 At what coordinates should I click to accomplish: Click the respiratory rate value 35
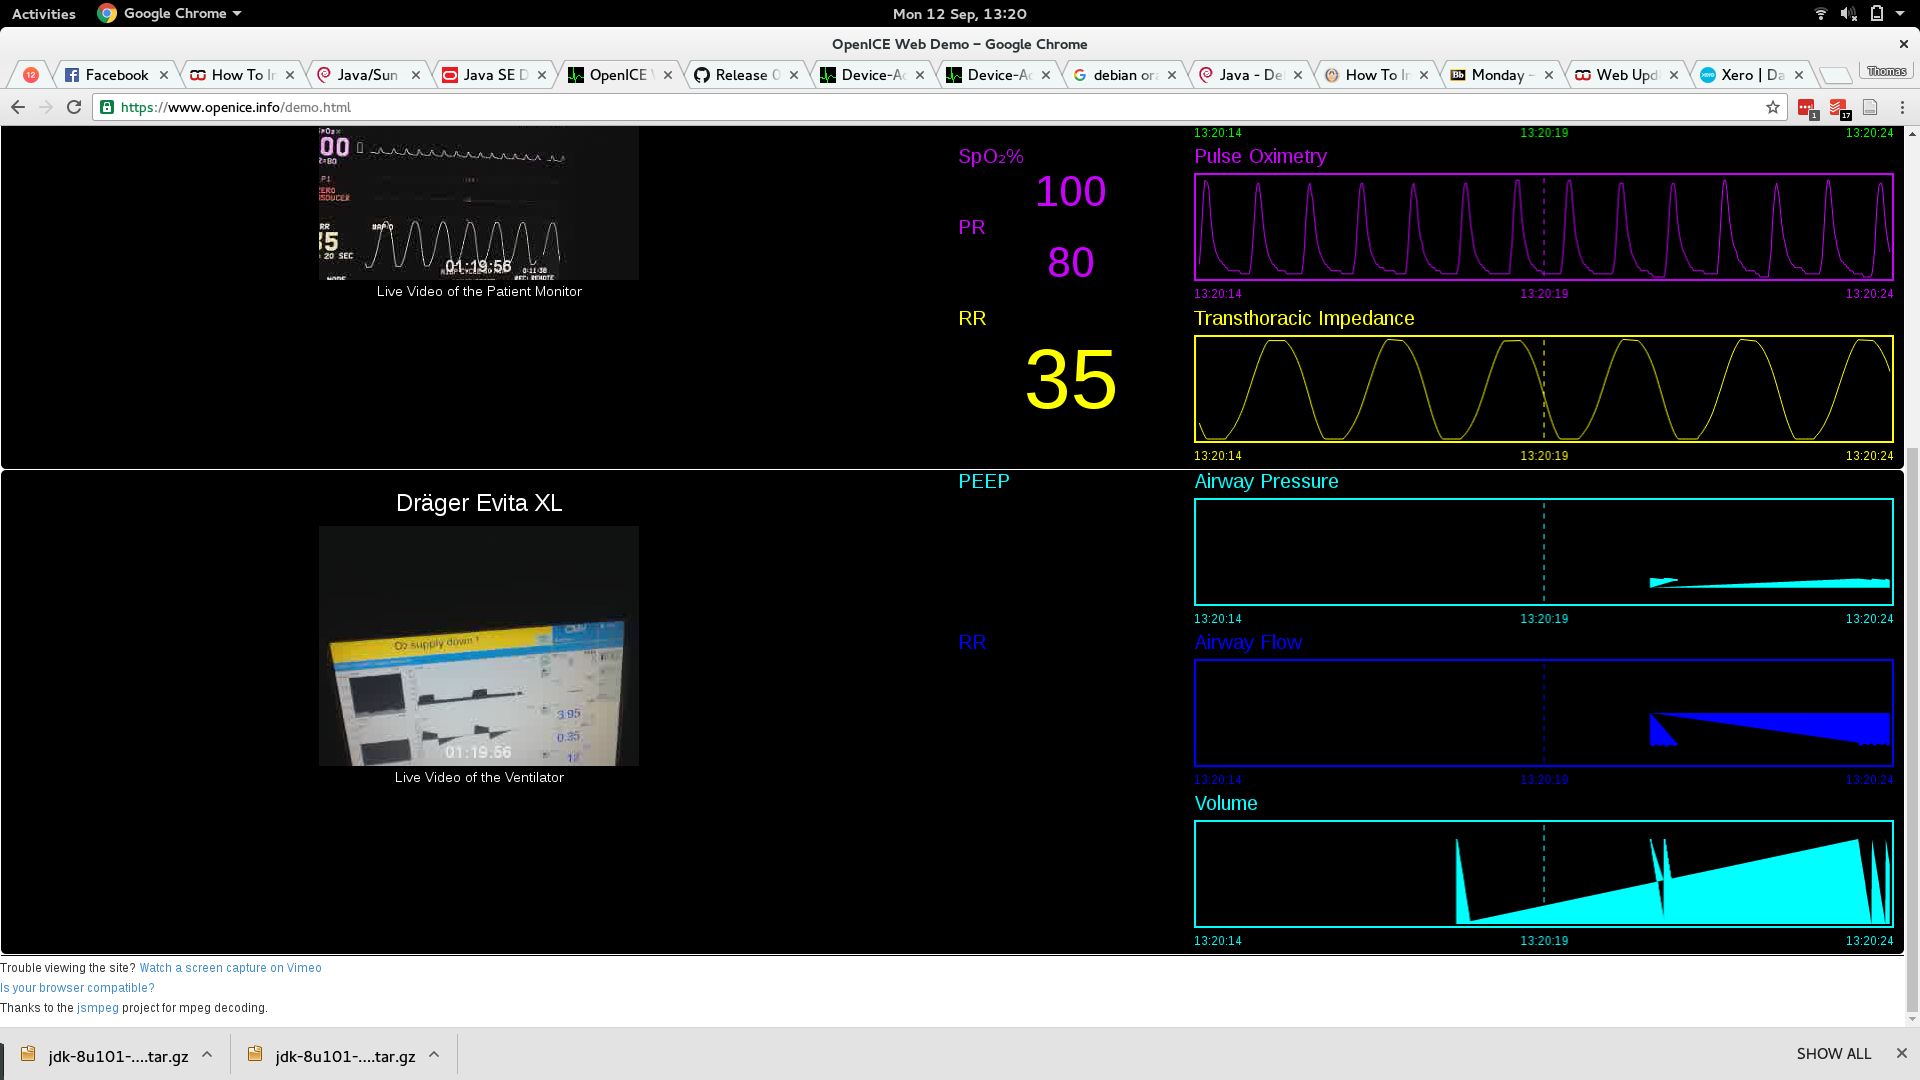pos(1070,380)
